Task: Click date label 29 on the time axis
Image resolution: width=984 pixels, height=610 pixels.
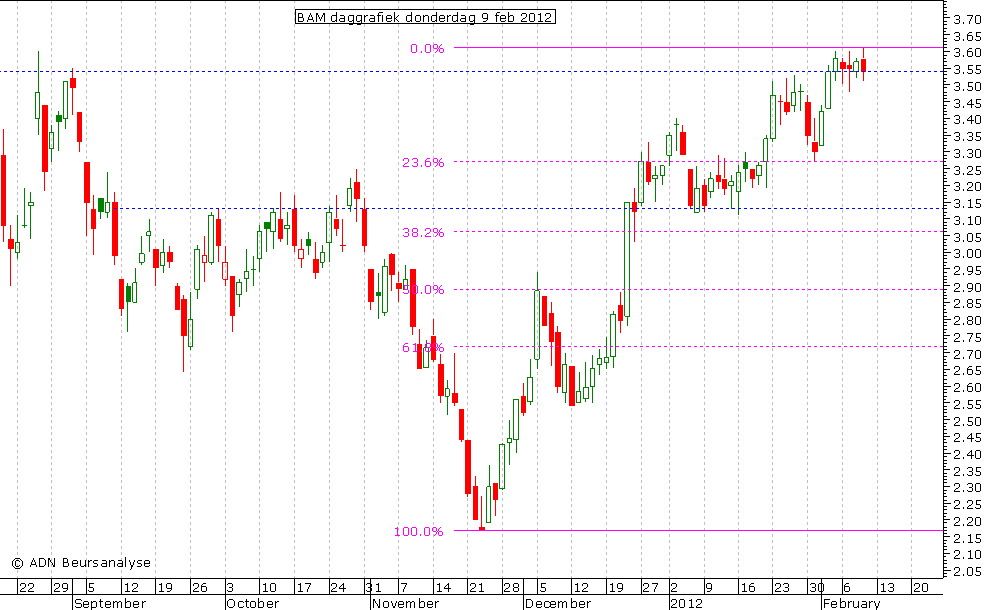Action: point(61,587)
